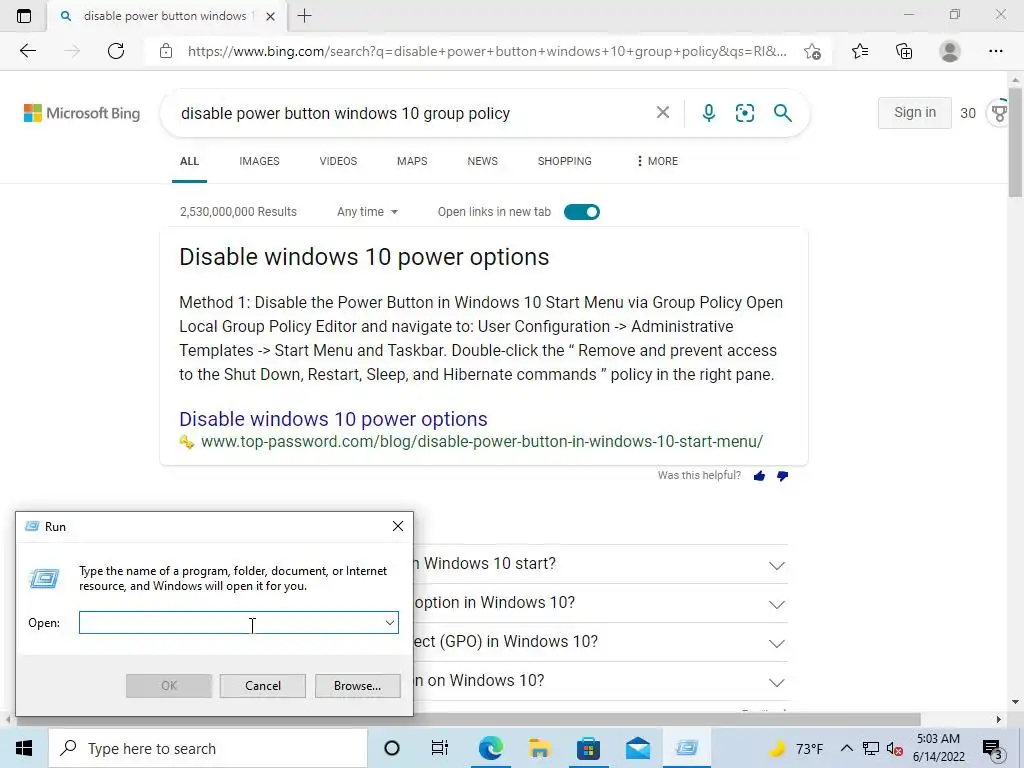Open the Windows Start menu
The width and height of the screenshot is (1024, 768).
[24, 748]
